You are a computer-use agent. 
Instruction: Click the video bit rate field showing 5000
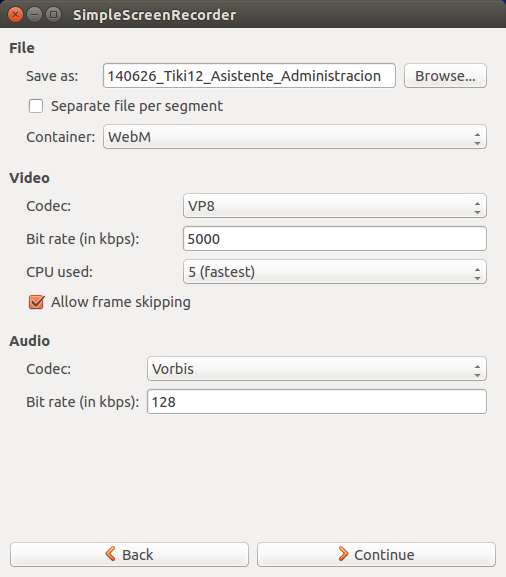[335, 239]
